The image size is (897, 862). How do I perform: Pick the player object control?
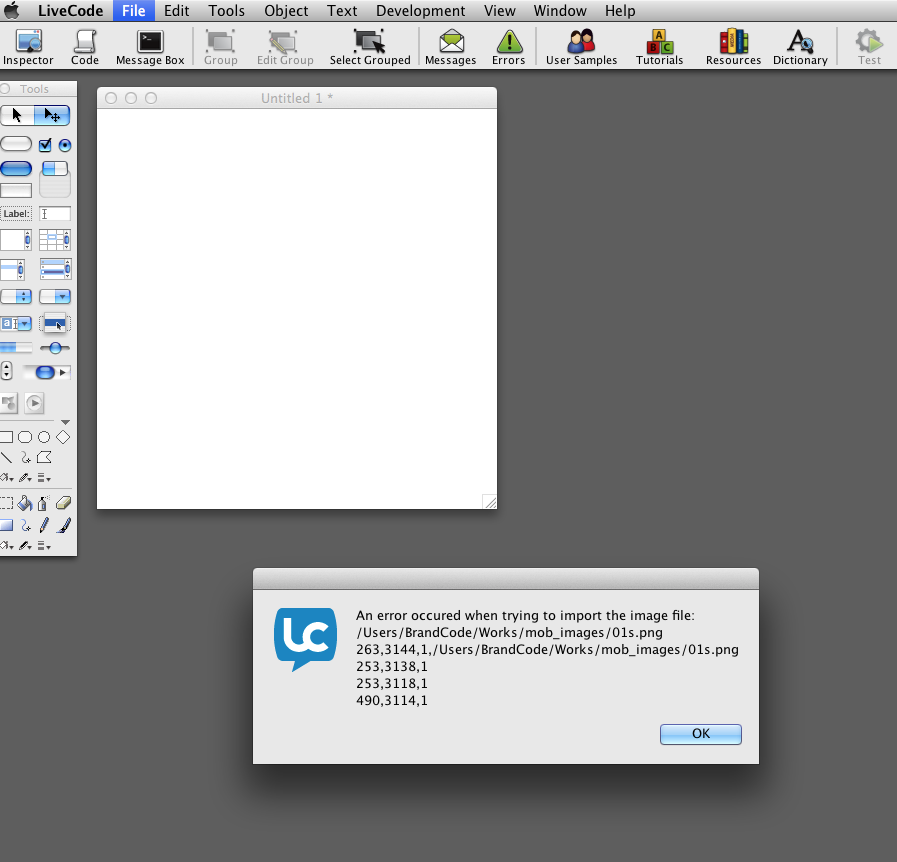pyautogui.click(x=34, y=403)
